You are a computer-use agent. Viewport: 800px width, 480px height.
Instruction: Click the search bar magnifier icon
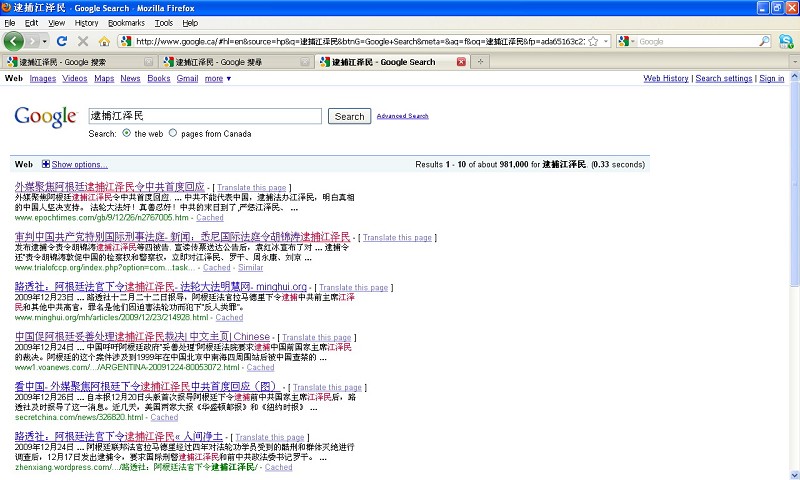point(764,41)
